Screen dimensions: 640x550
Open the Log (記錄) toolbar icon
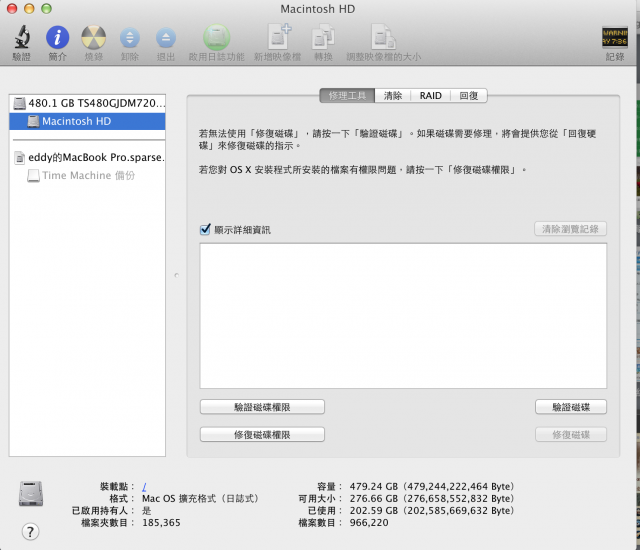point(615,37)
